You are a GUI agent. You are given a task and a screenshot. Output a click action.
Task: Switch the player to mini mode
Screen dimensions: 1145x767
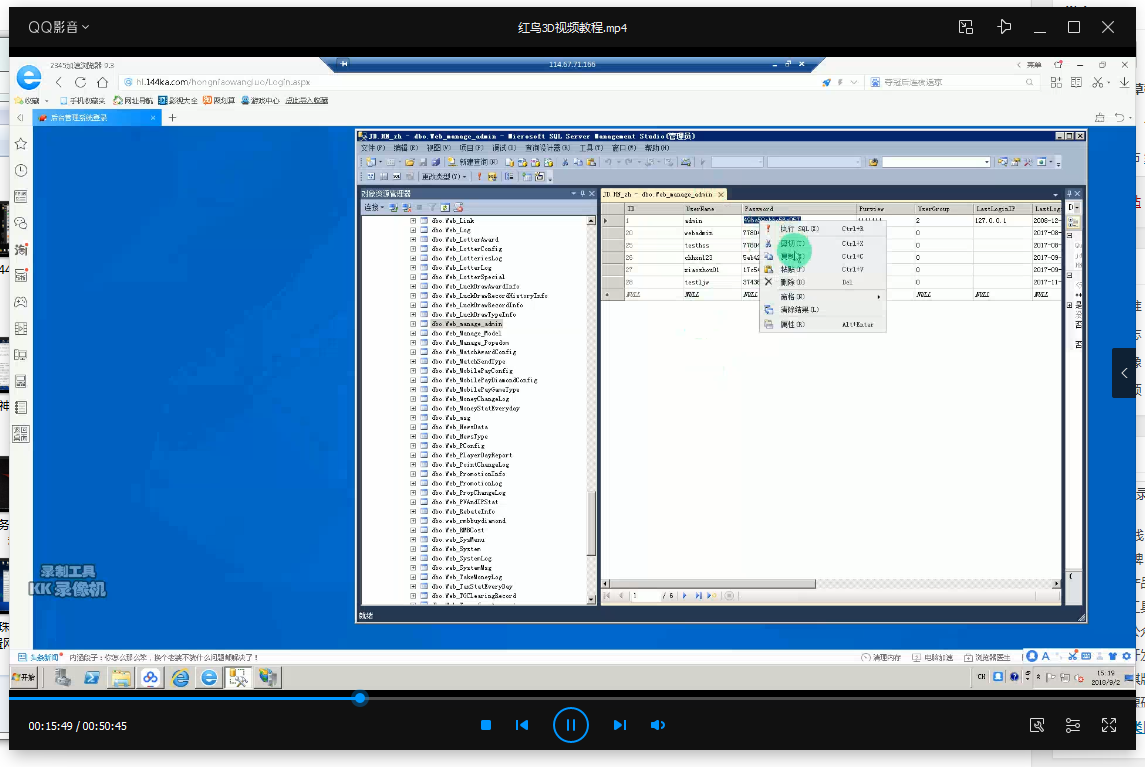(x=965, y=27)
